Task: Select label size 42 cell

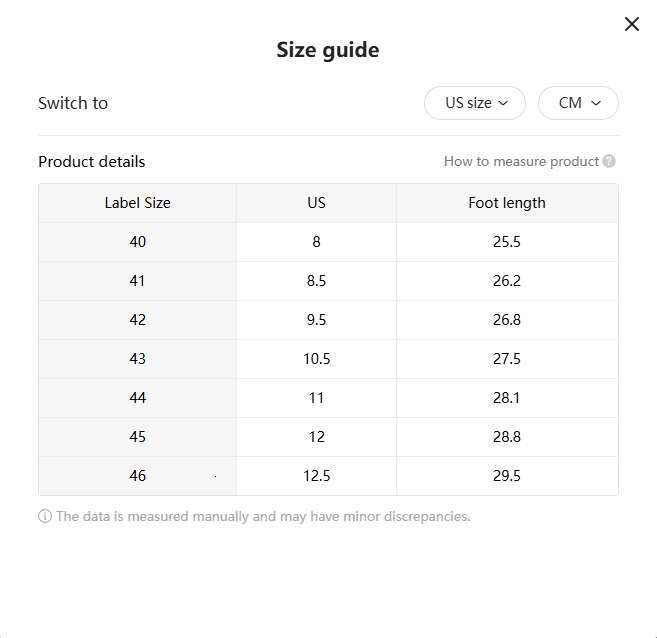Action: pyautogui.click(x=137, y=320)
